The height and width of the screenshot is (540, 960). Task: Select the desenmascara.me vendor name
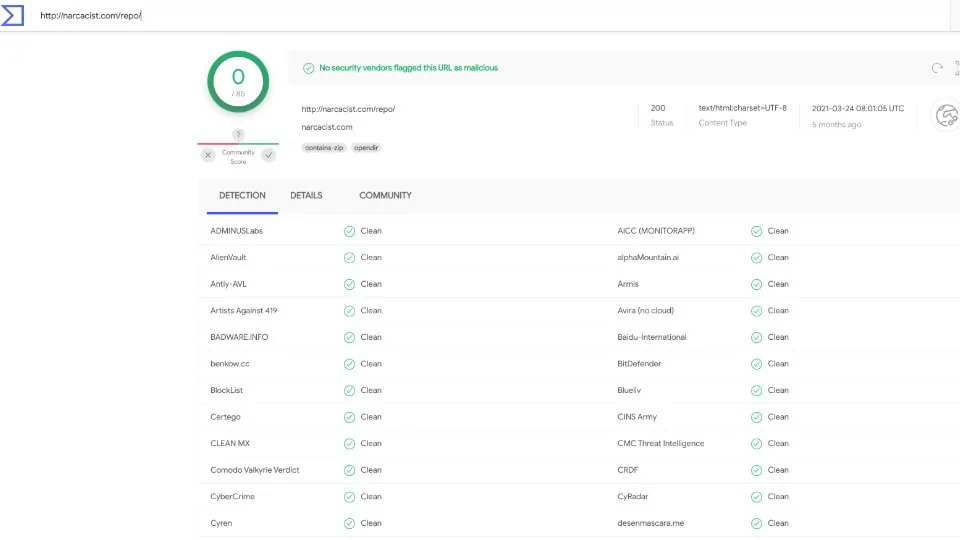650,523
